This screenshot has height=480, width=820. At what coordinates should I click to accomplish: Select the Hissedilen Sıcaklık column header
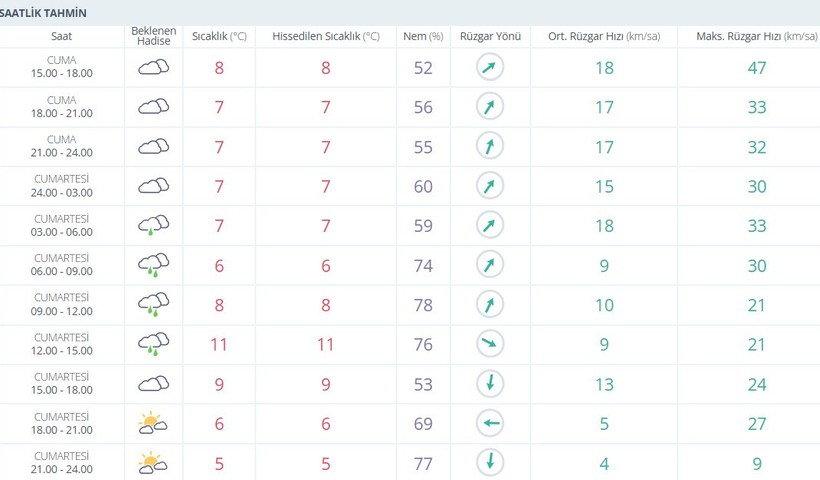(x=326, y=37)
